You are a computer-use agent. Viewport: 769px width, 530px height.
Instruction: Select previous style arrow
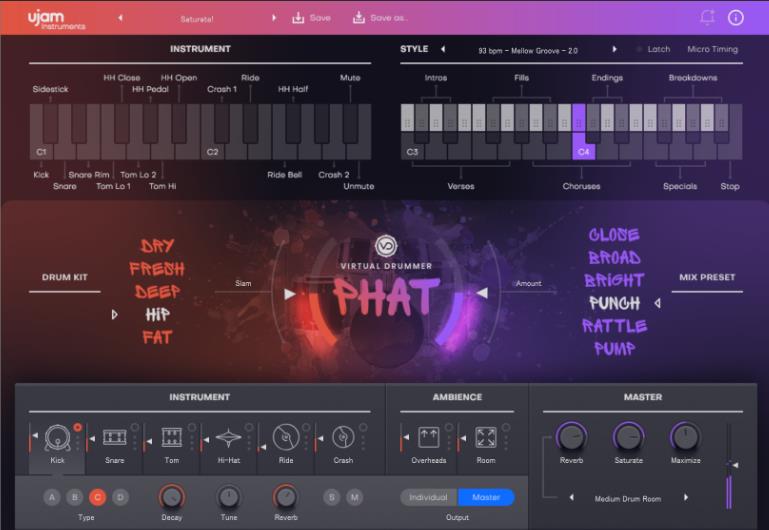pos(443,49)
